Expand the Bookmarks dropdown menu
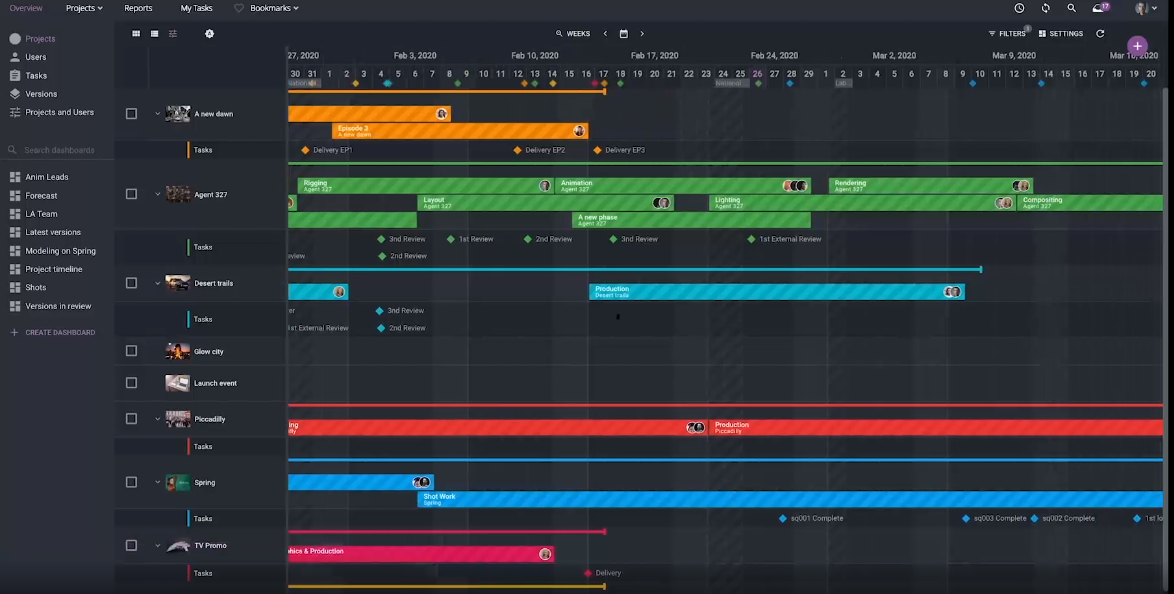The image size is (1174, 594). coord(266,8)
